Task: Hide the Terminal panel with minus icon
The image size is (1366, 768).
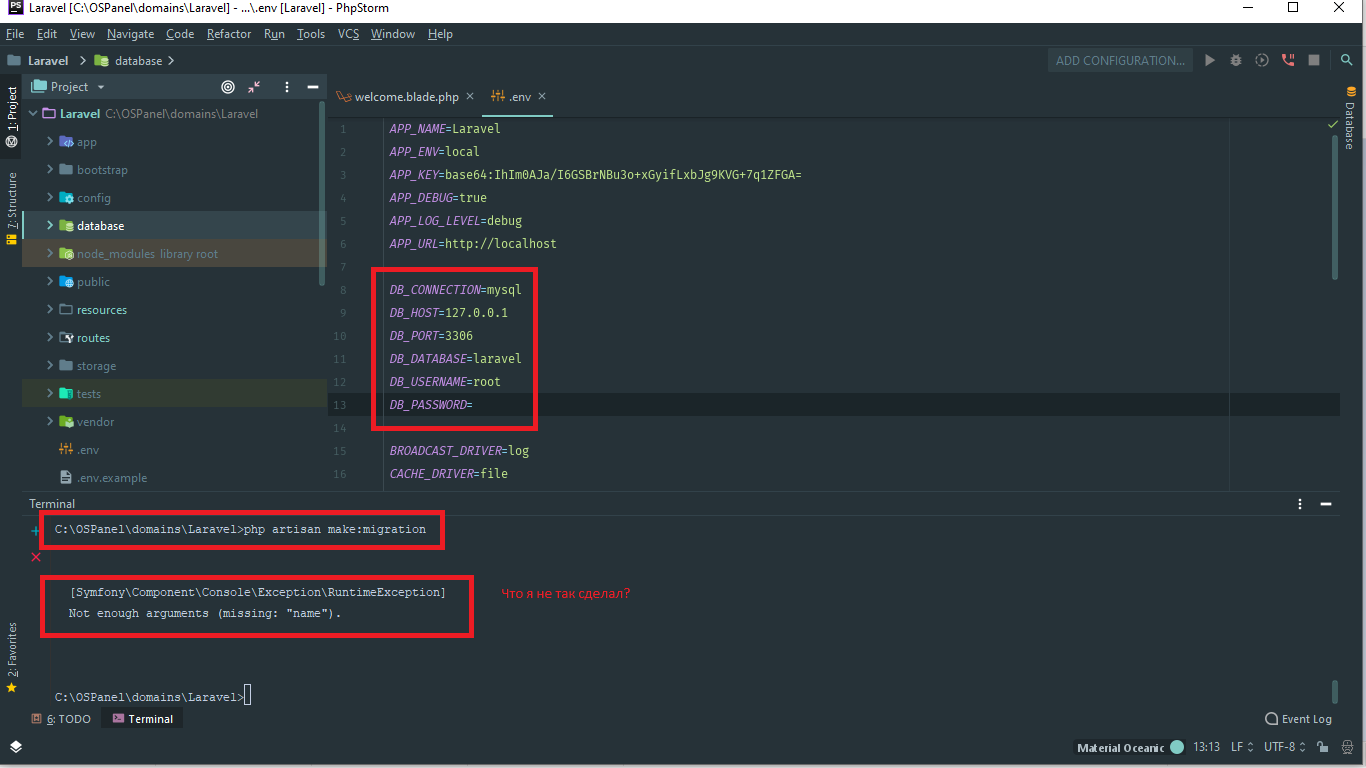Action: pos(1326,504)
